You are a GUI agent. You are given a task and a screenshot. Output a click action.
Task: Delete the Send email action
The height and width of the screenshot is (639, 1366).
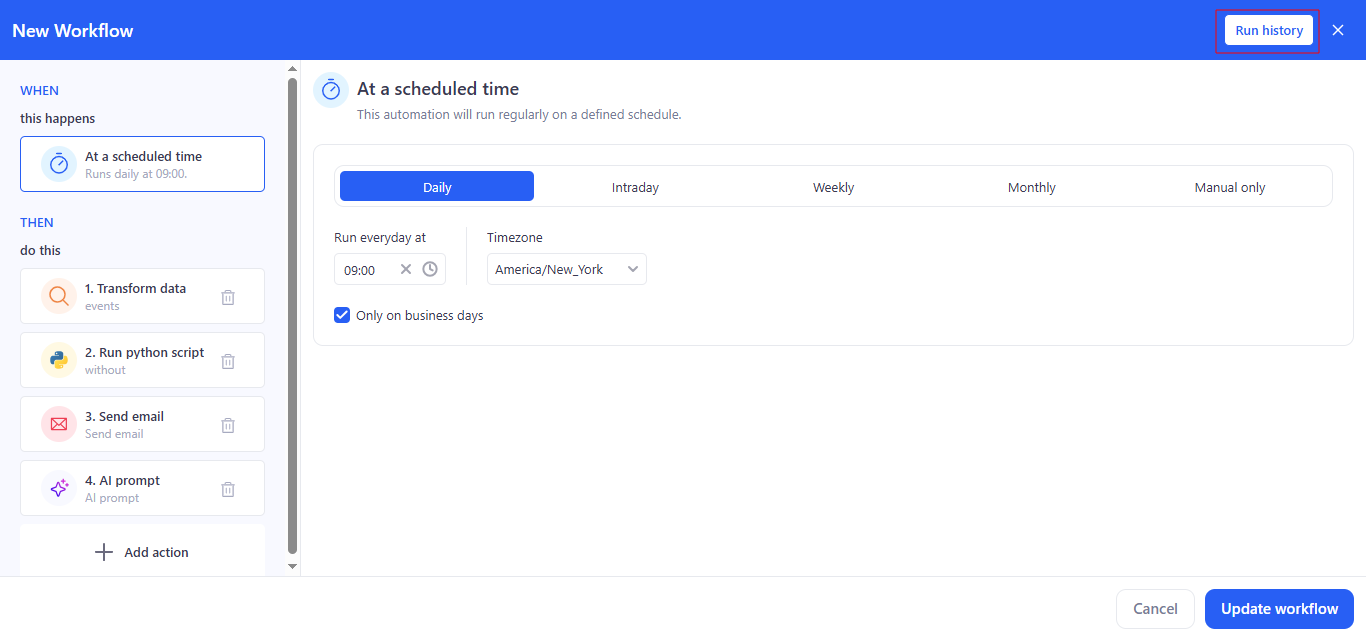[x=227, y=424]
